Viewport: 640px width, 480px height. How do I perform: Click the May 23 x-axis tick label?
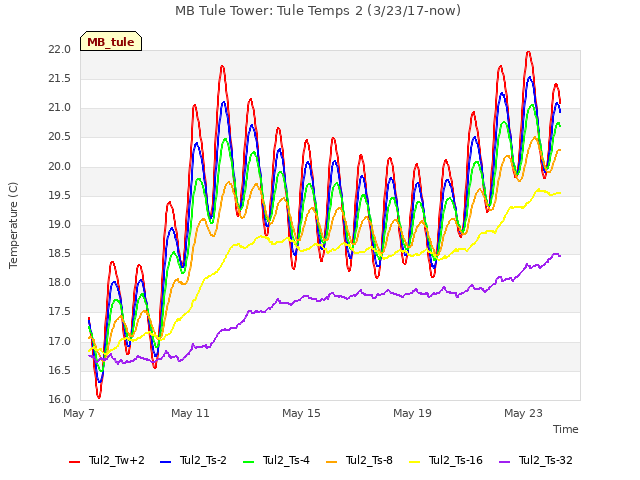[x=523, y=413]
